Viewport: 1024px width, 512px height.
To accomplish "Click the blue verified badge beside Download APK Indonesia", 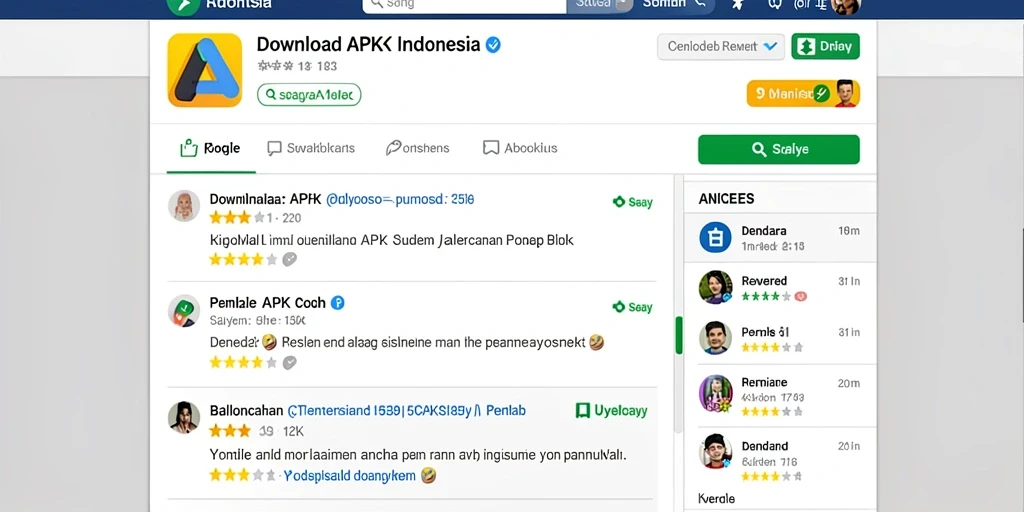I will [x=494, y=45].
